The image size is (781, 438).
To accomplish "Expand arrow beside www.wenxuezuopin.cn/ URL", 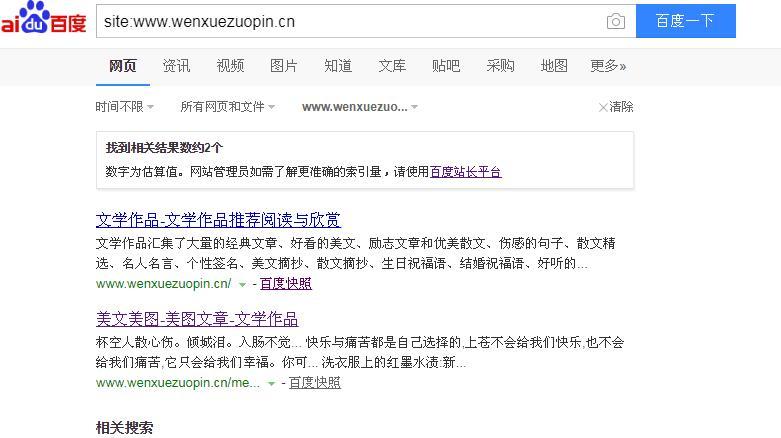I will (x=242, y=285).
